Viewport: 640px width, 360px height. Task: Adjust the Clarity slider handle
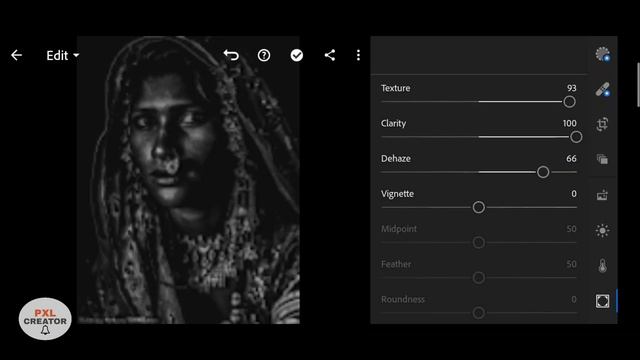pyautogui.click(x=576, y=137)
